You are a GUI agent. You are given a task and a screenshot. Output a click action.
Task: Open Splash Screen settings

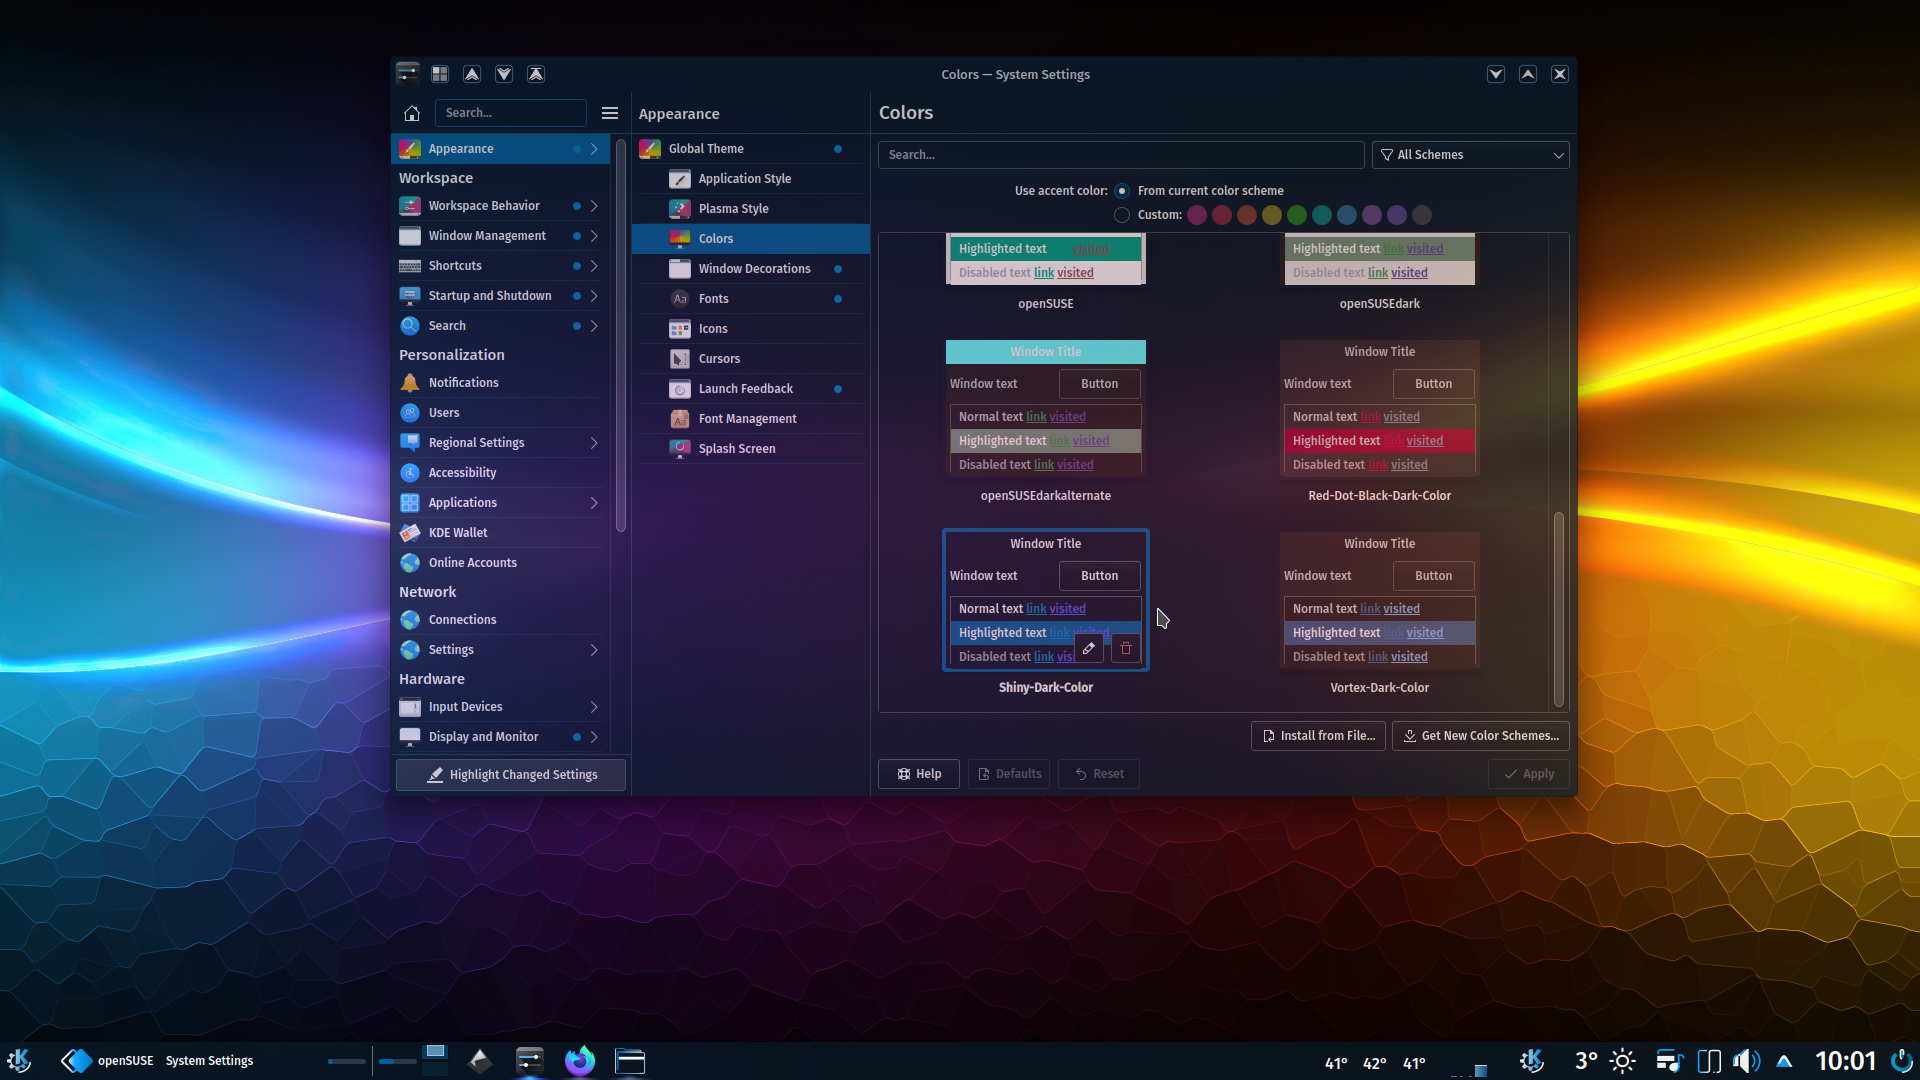(750, 449)
